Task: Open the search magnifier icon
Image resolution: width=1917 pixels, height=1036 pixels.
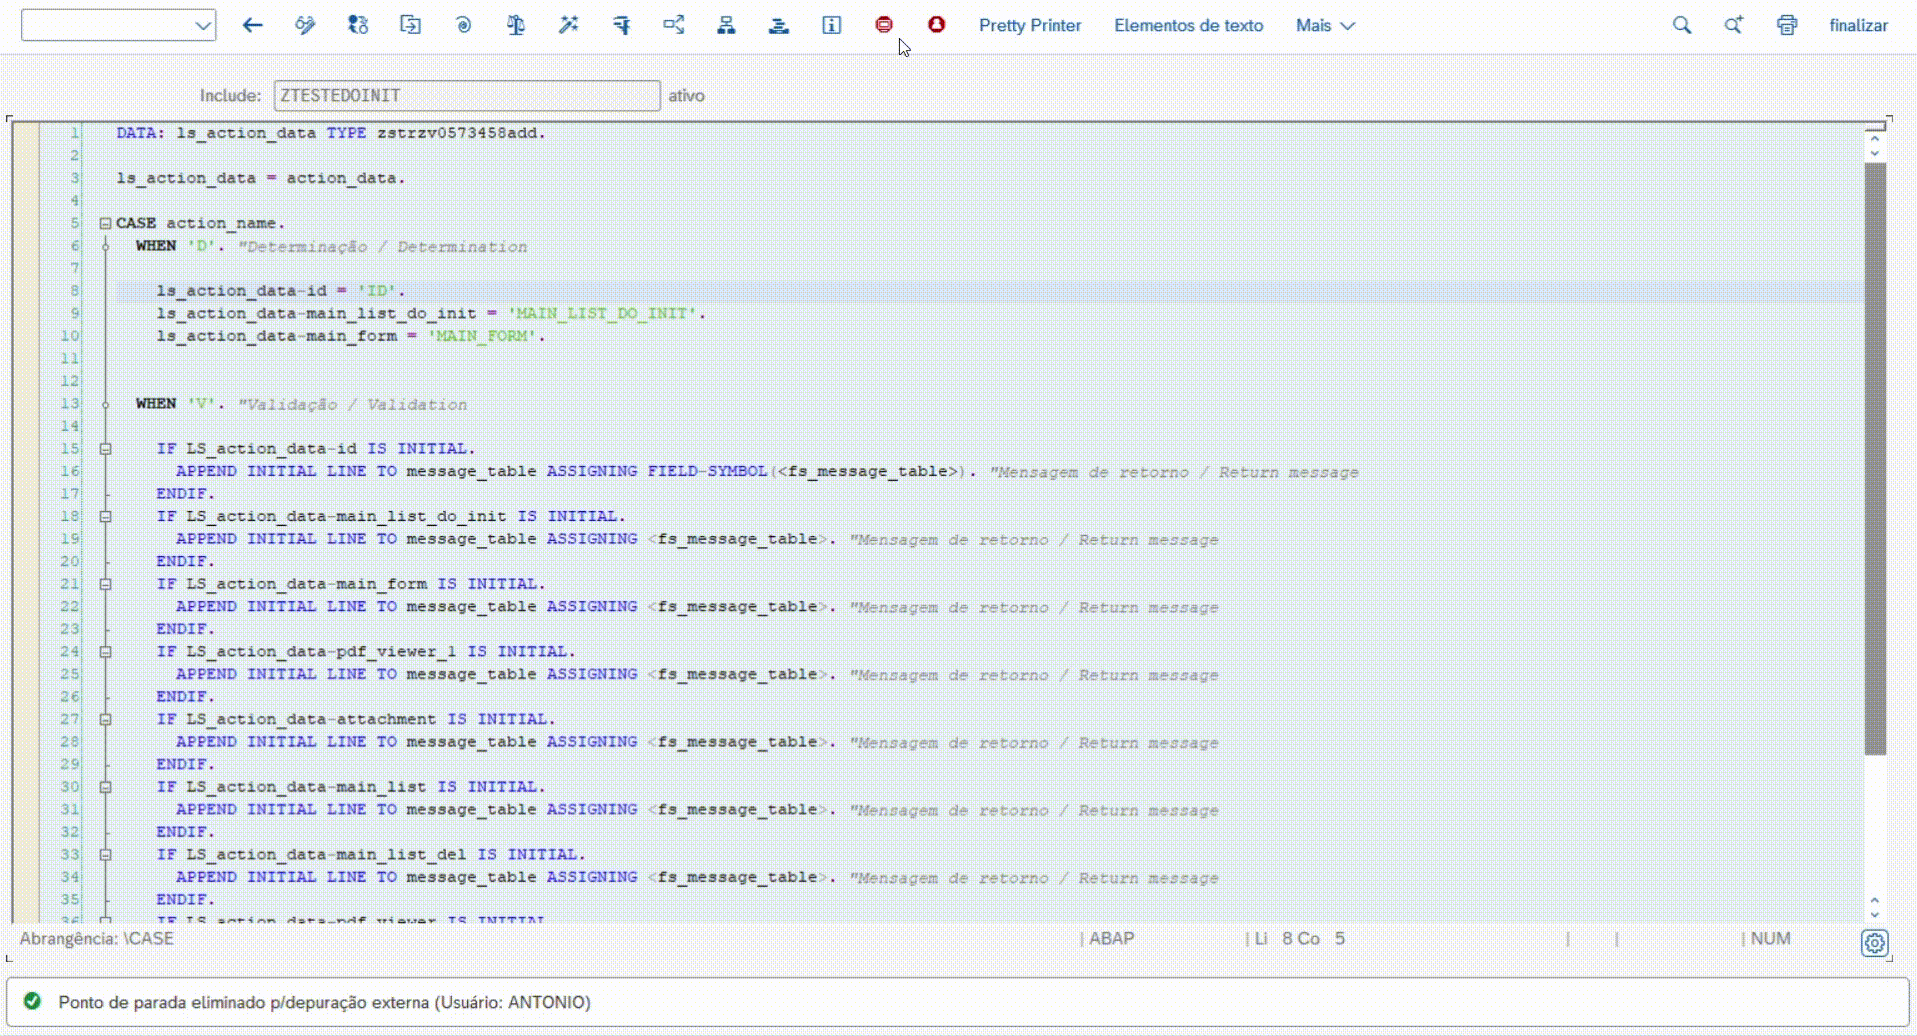Action: 1681,25
